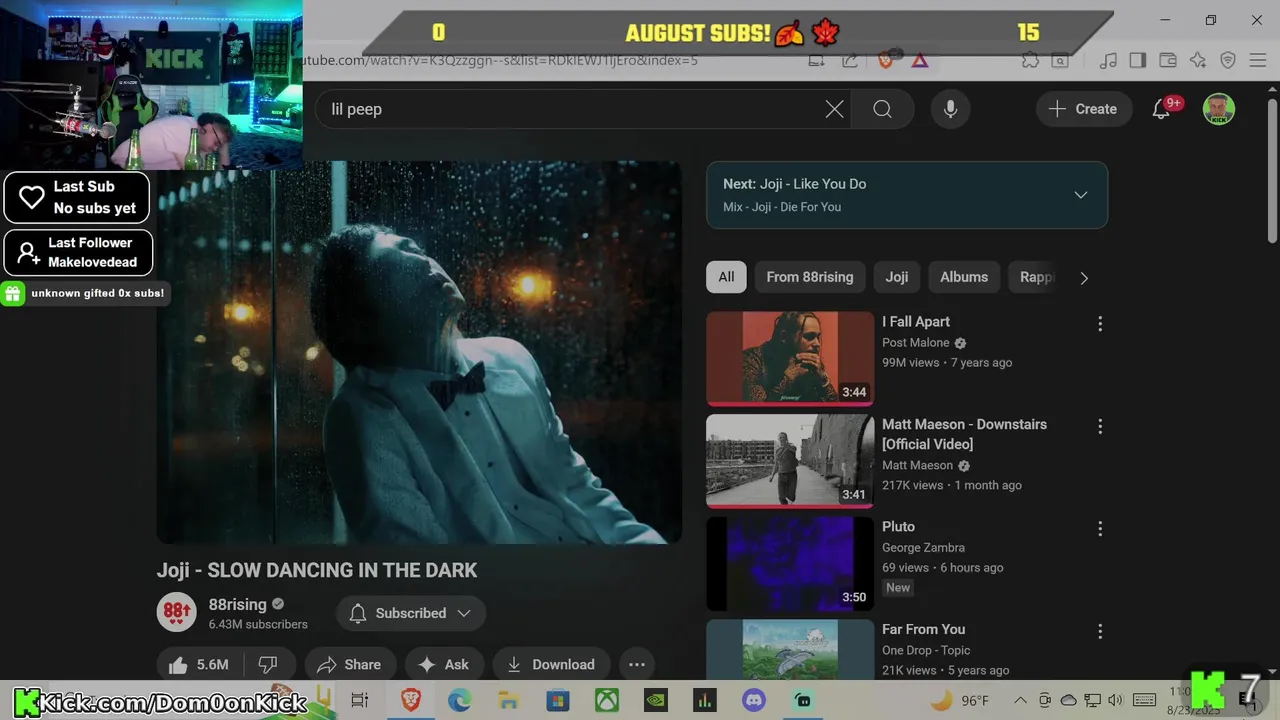Like the video with thumbs up
1280x720 pixels.
coord(199,664)
